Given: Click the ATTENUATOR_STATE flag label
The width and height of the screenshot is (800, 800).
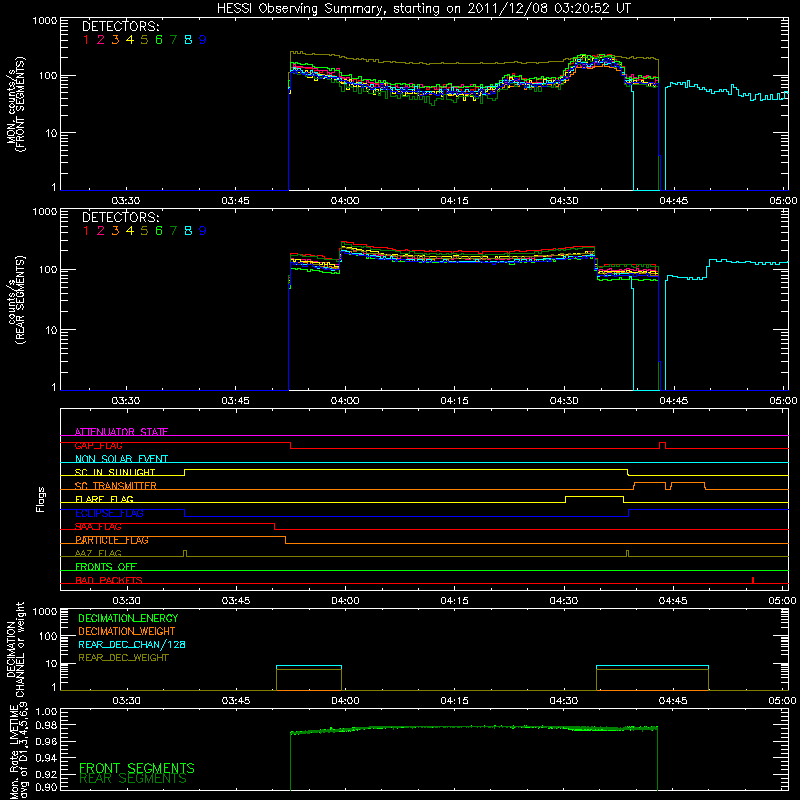Looking at the screenshot, I should (121, 432).
